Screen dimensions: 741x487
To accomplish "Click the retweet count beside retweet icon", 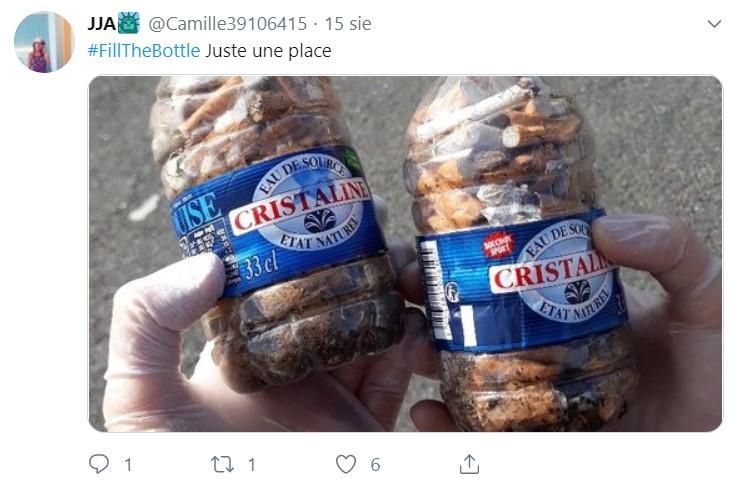I will (x=252, y=465).
